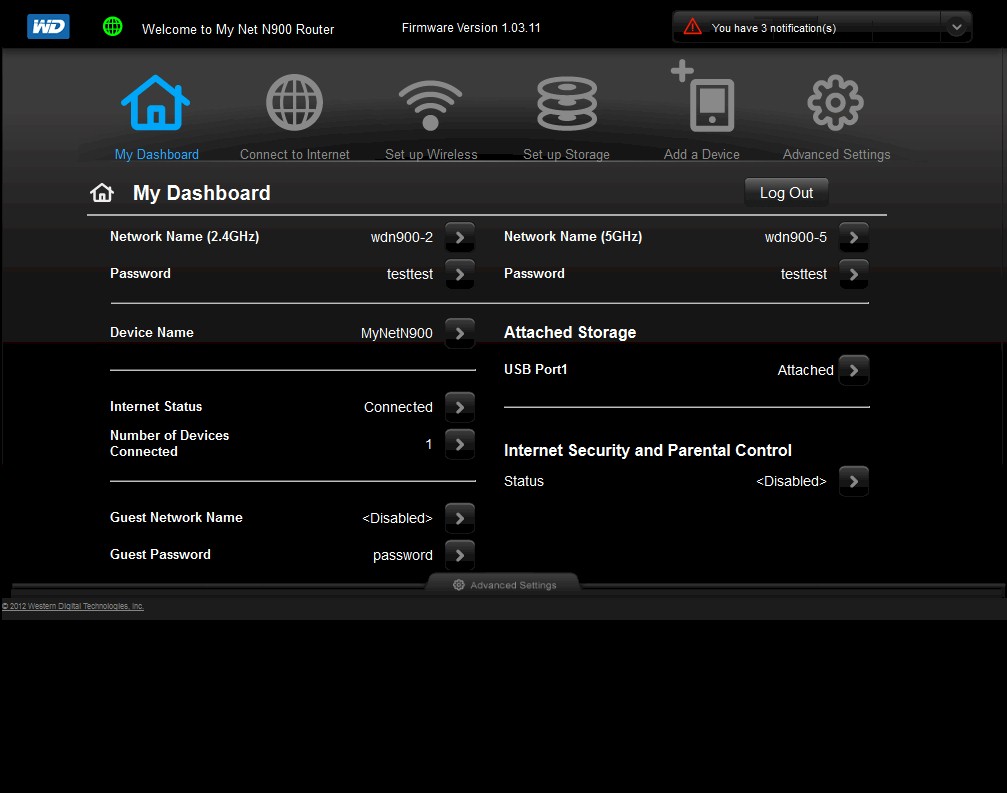
Task: Click the 'wdn900-5' network name value
Action: (796, 238)
